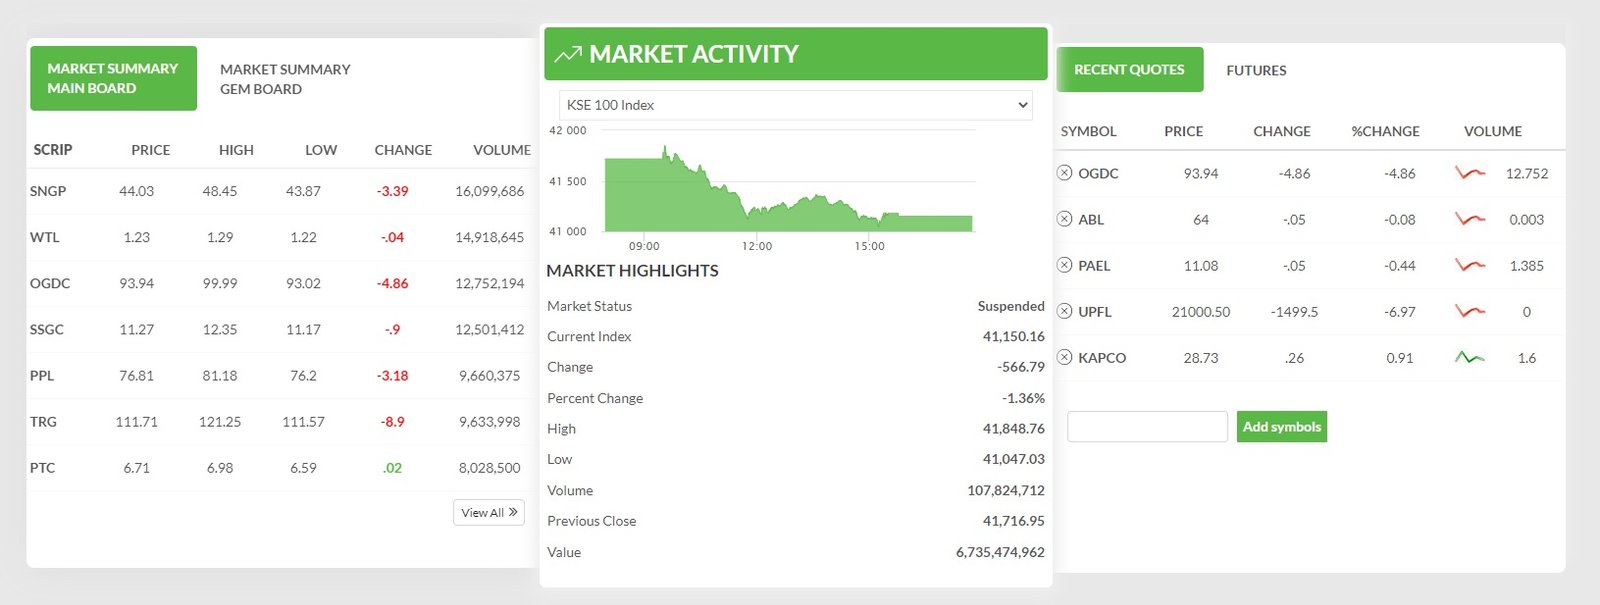
Task: Click the UPFL red trend sparkline
Action: (x=1469, y=311)
